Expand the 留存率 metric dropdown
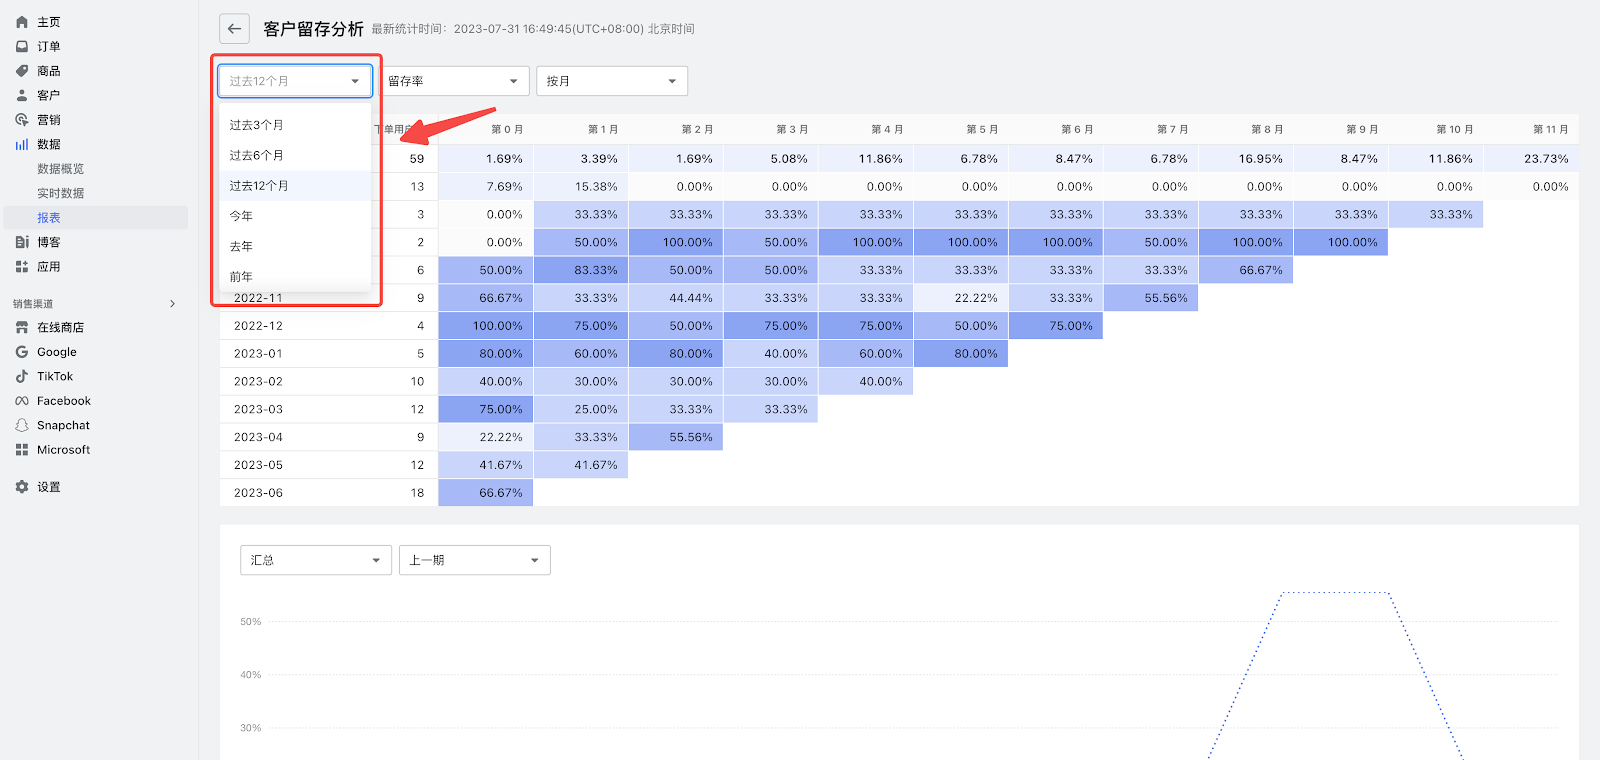1600x760 pixels. pyautogui.click(x=453, y=81)
